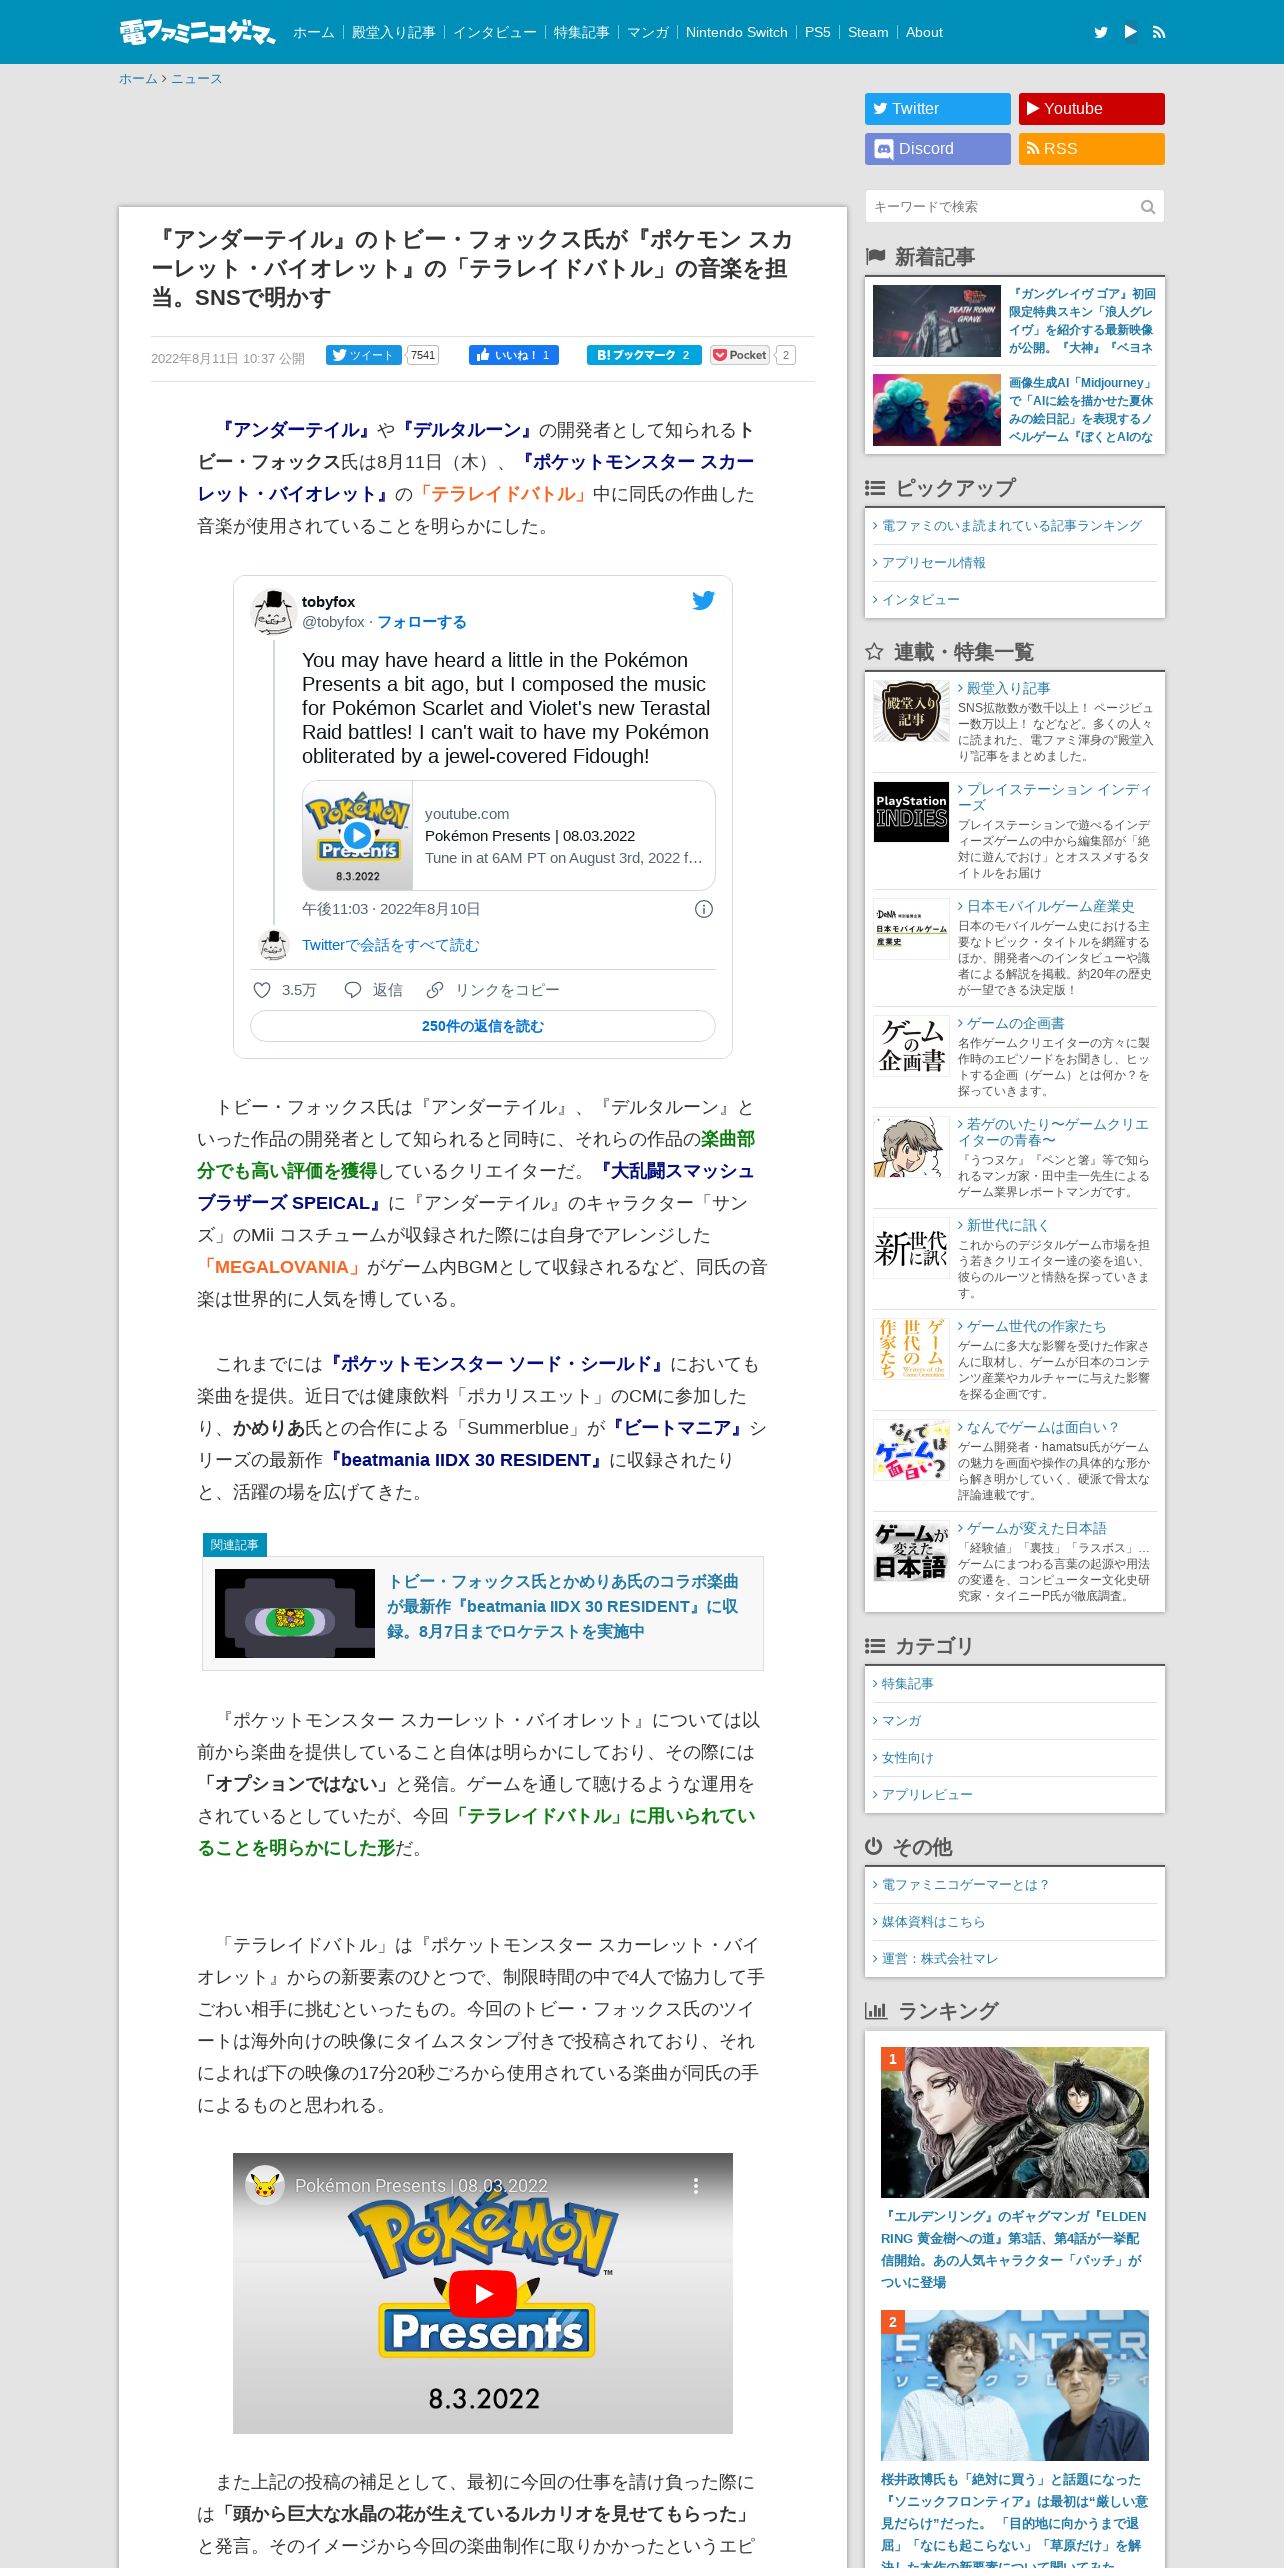
Task: Open 運営：株式会社マレ link
Action: [x=940, y=1959]
